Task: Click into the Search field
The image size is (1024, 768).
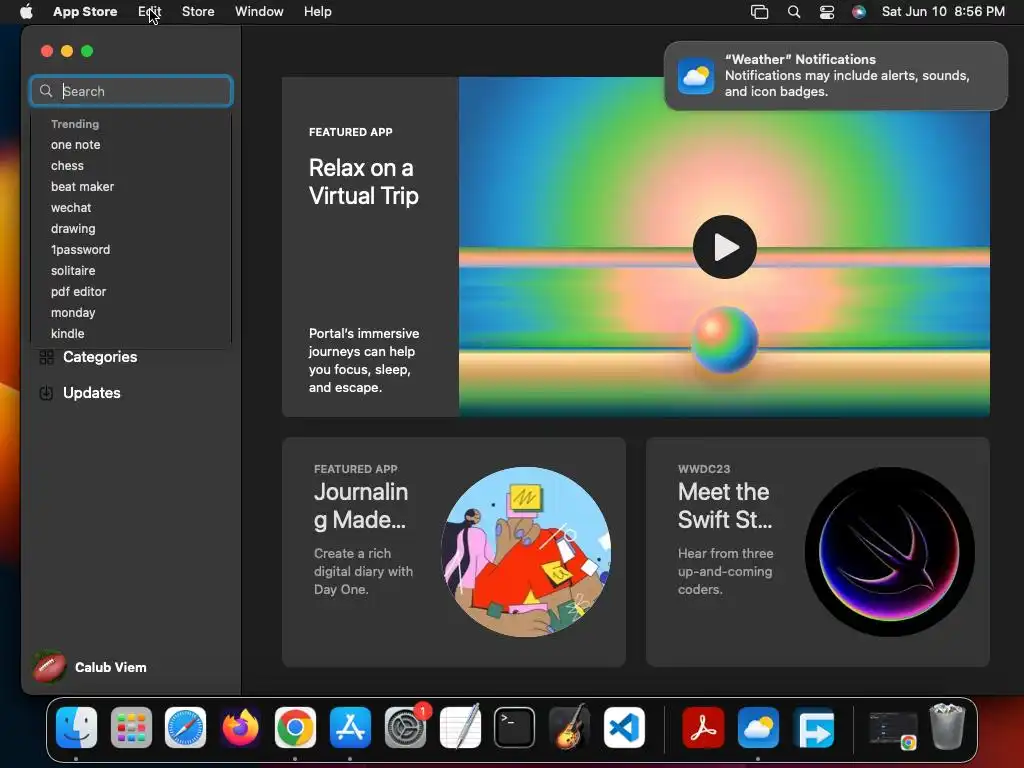Action: 131,91
